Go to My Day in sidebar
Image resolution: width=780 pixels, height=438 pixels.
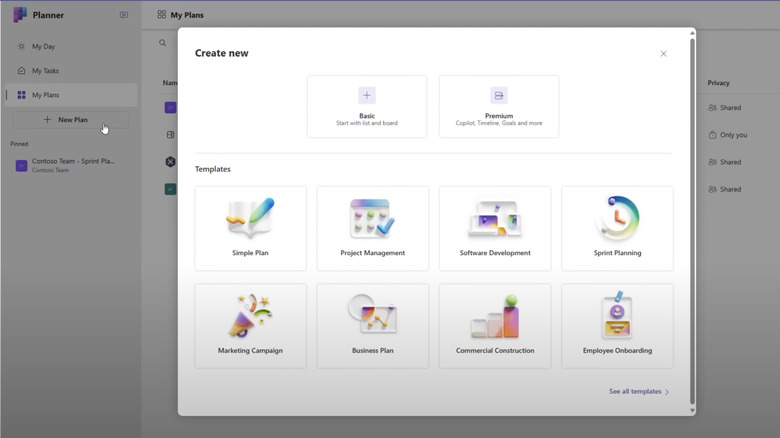[44, 47]
